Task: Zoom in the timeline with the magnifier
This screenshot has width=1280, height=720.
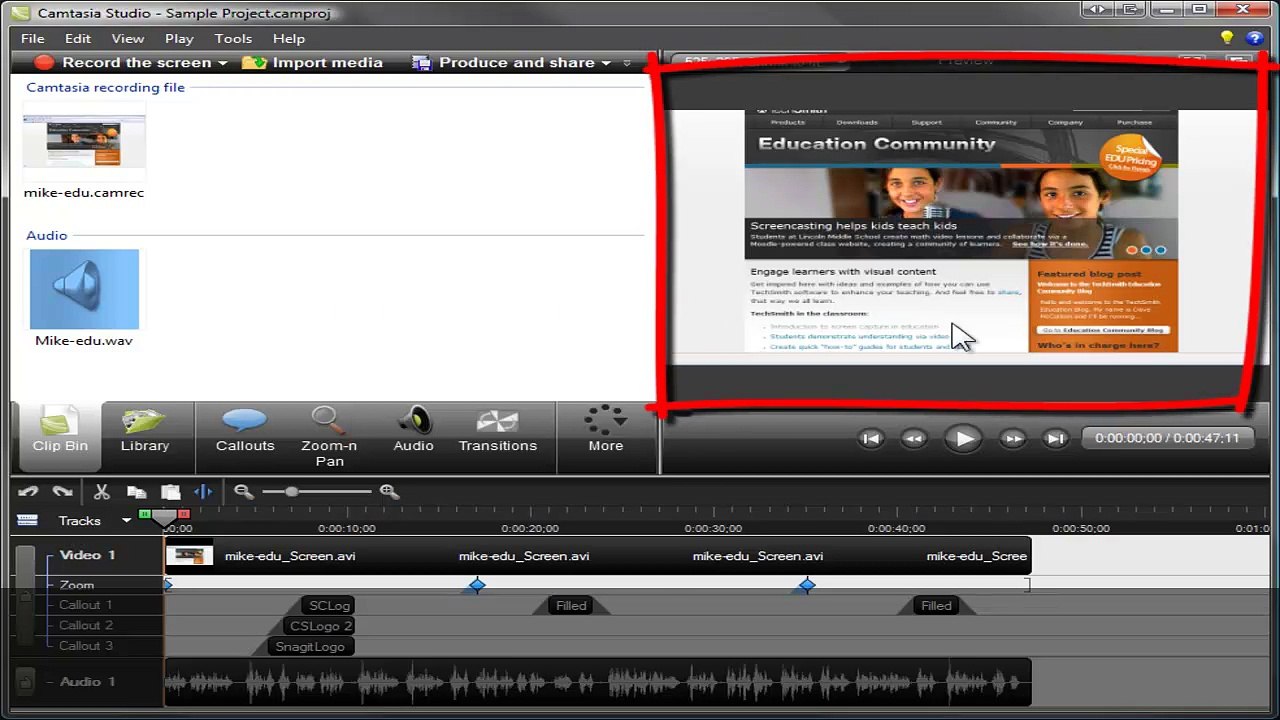Action: [x=389, y=492]
